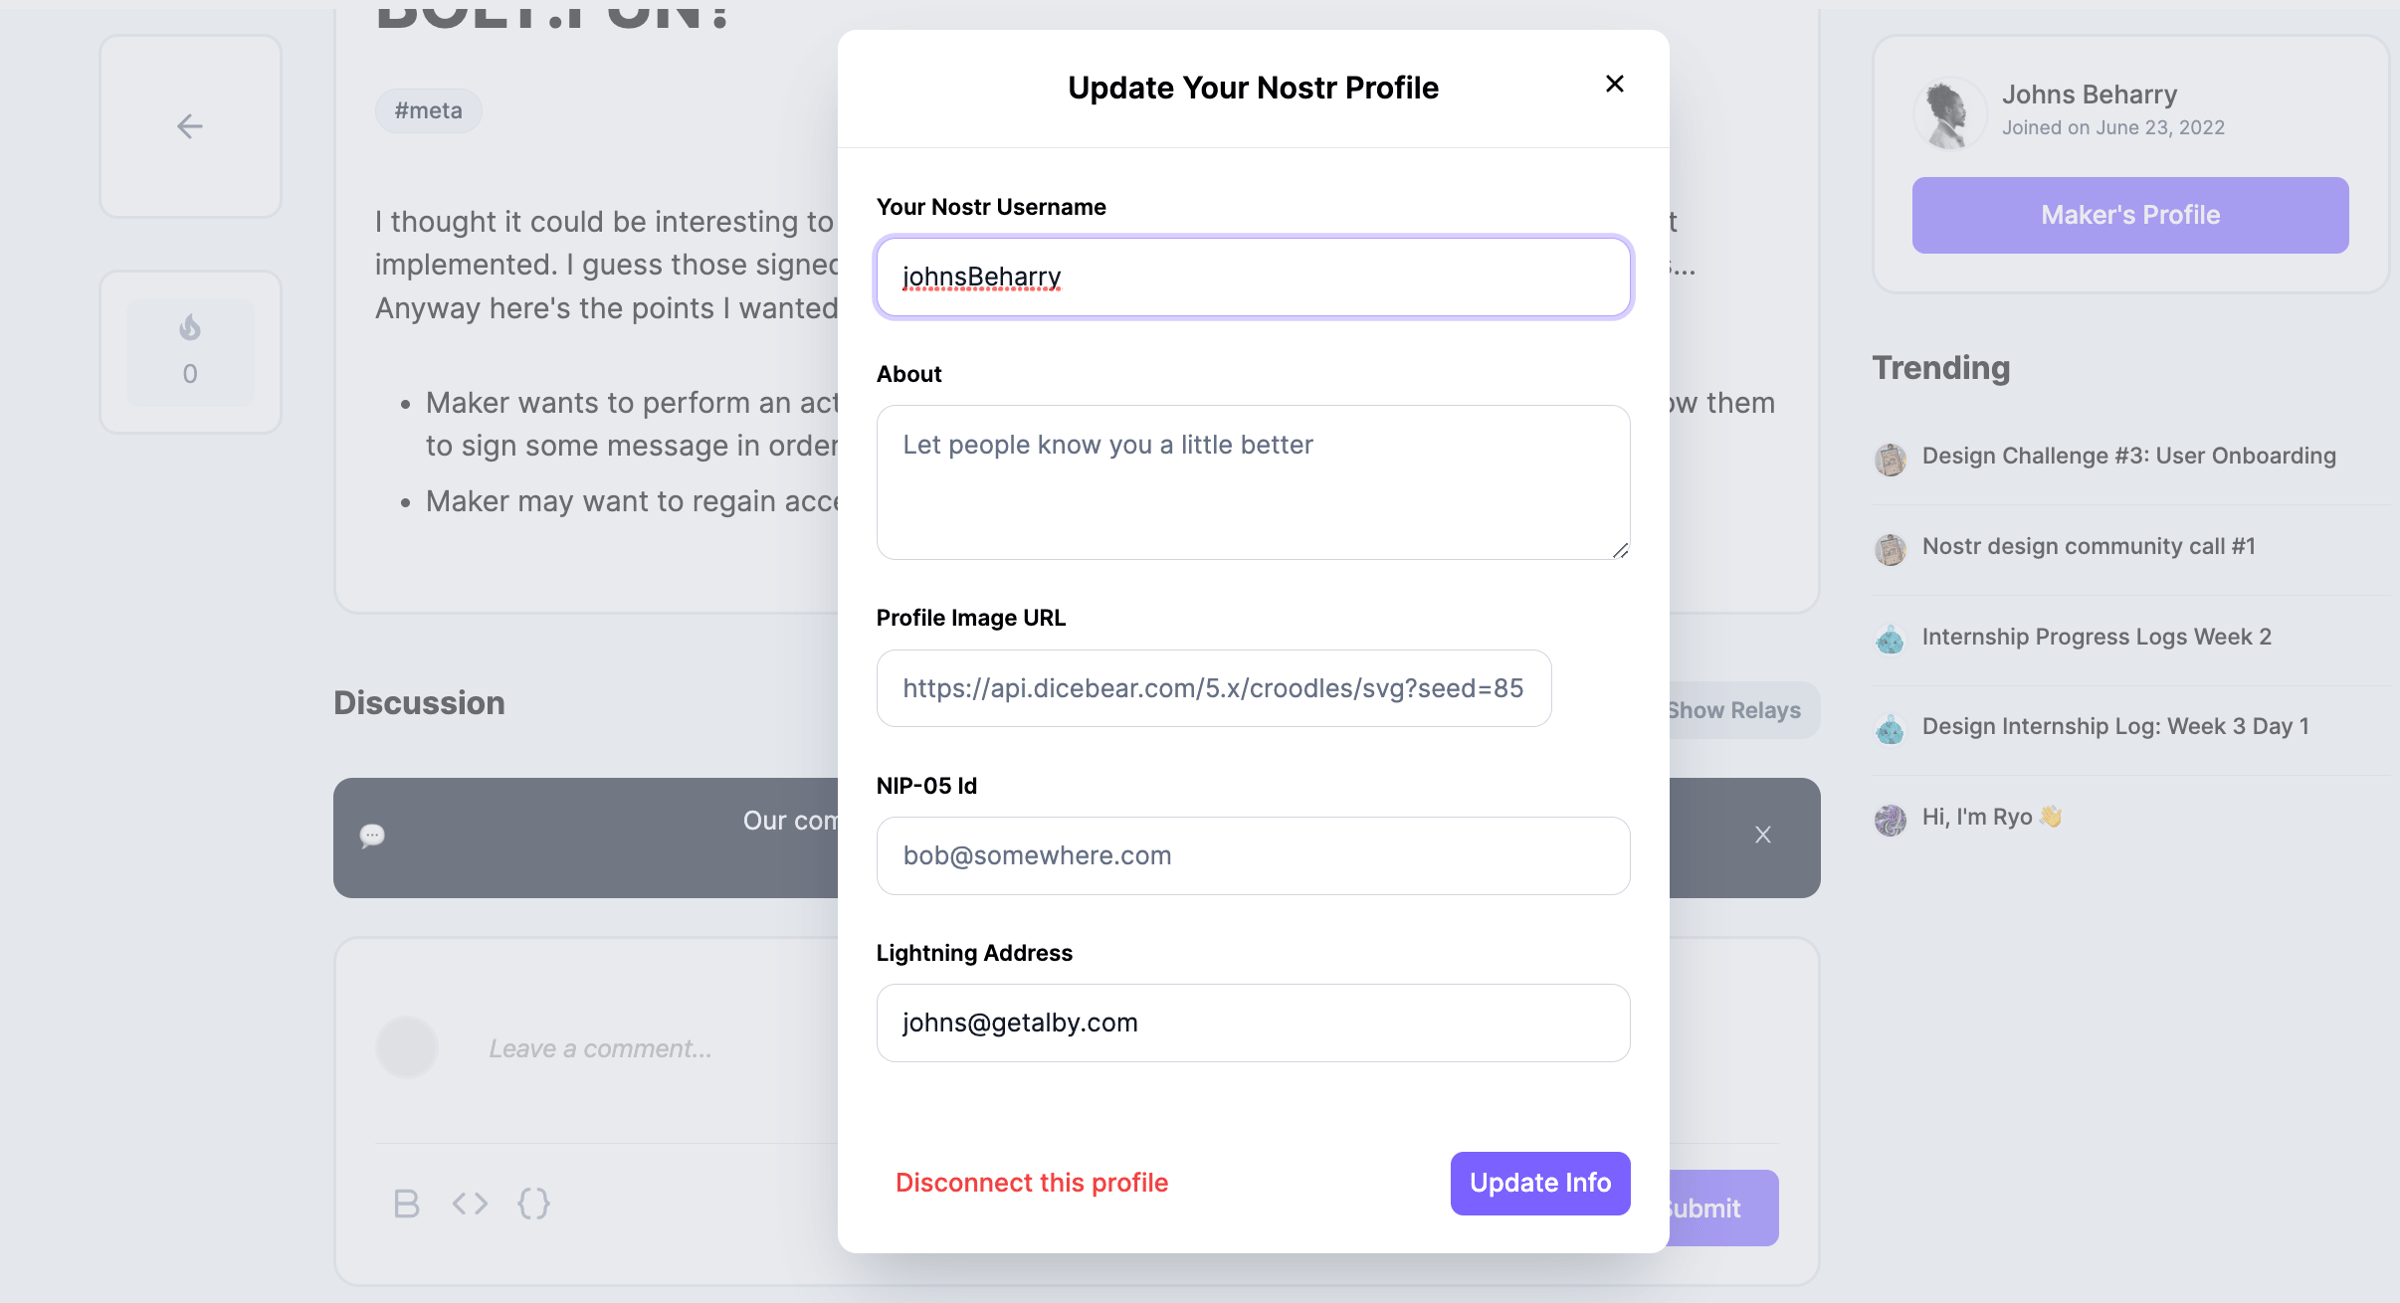This screenshot has width=2400, height=1303.
Task: Edit the Profile Image URL field
Action: (x=1213, y=688)
